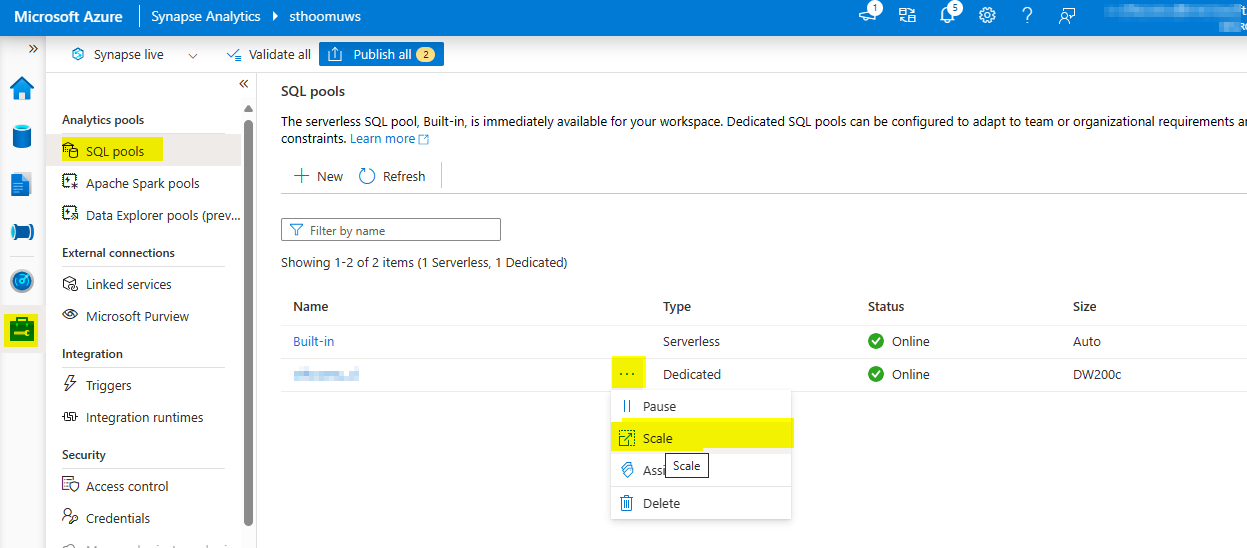Click the Microsoft Azure logo text
1247x548 pixels.
click(x=68, y=16)
